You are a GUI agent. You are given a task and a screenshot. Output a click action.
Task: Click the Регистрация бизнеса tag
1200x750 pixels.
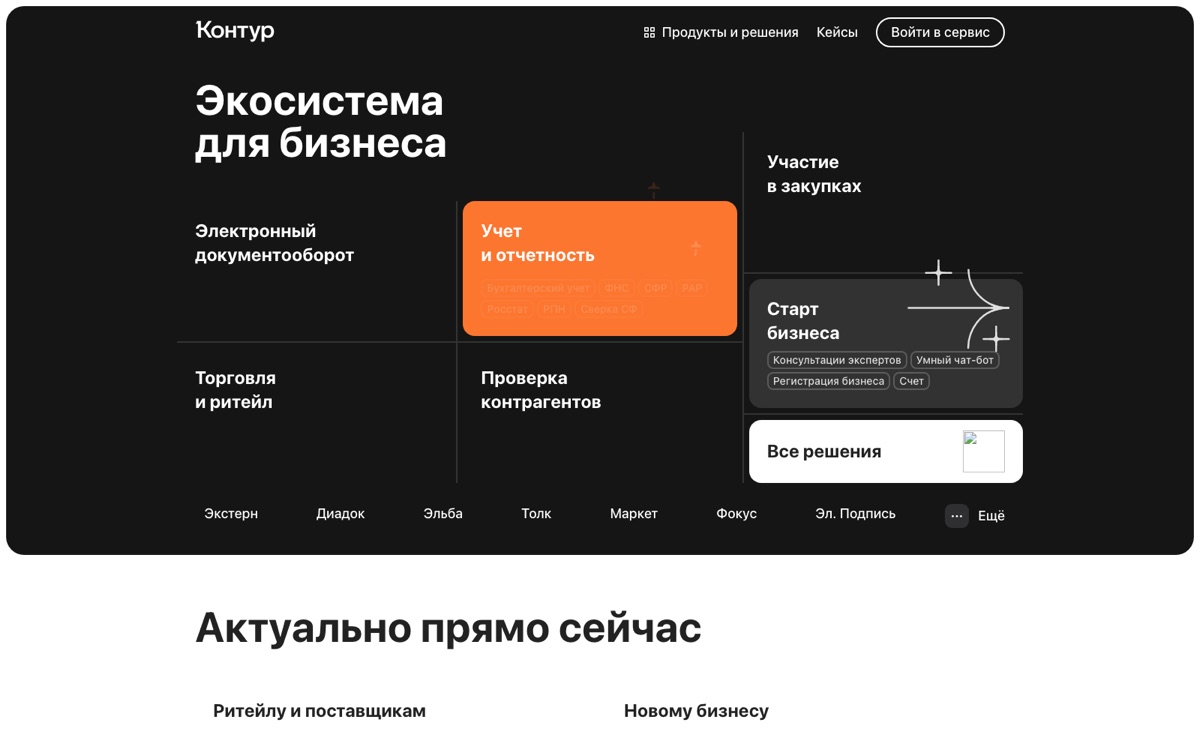tap(829, 381)
